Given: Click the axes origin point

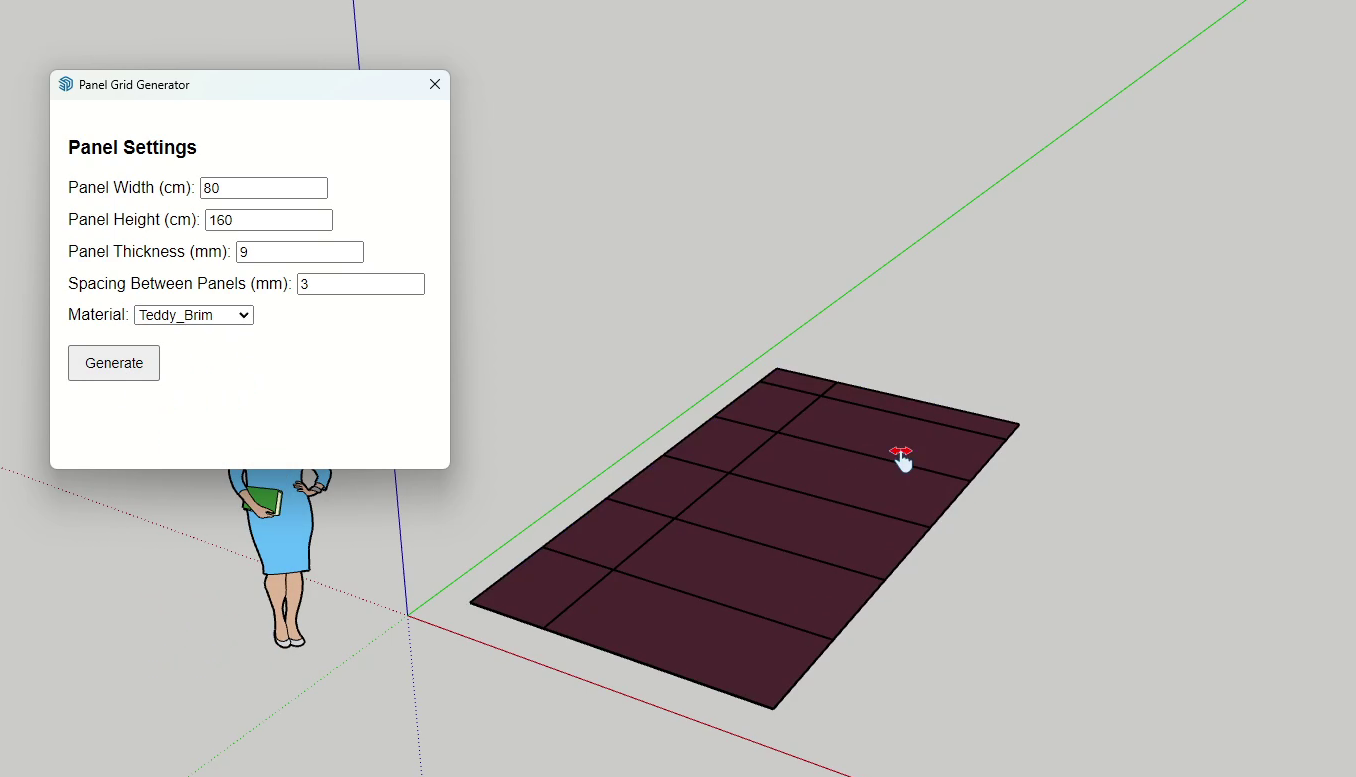Looking at the screenshot, I should coord(408,615).
